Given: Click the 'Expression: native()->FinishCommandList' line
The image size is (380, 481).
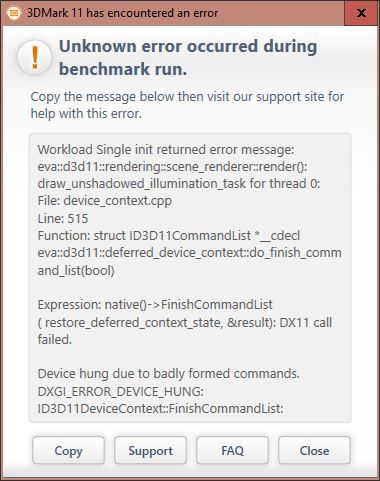Looking at the screenshot, I should (155, 305).
